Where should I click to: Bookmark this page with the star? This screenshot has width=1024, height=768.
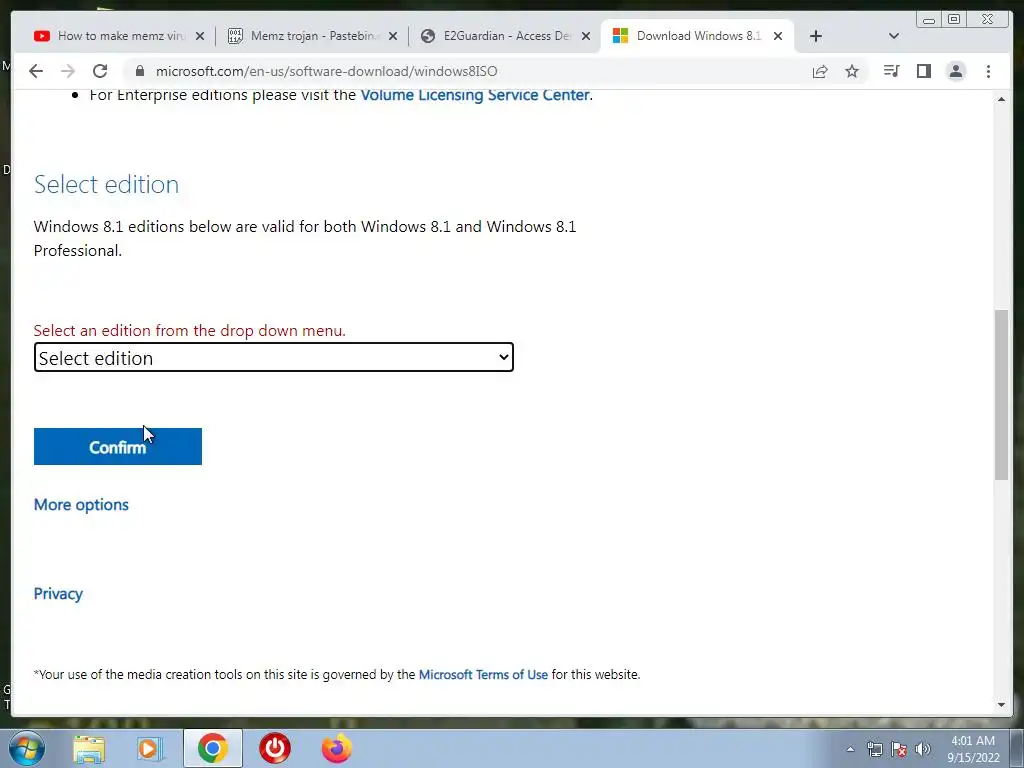click(x=852, y=71)
